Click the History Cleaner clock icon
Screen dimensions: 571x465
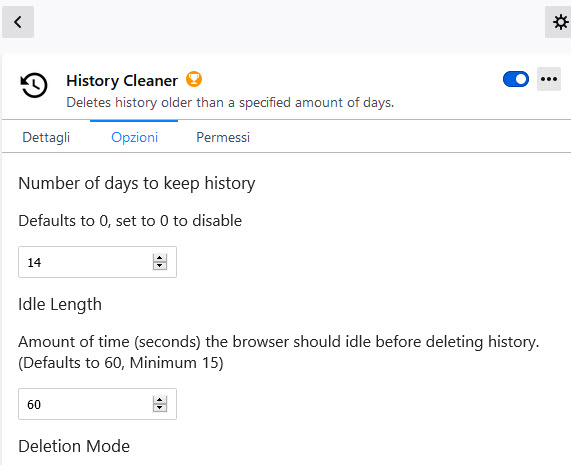coord(34,85)
